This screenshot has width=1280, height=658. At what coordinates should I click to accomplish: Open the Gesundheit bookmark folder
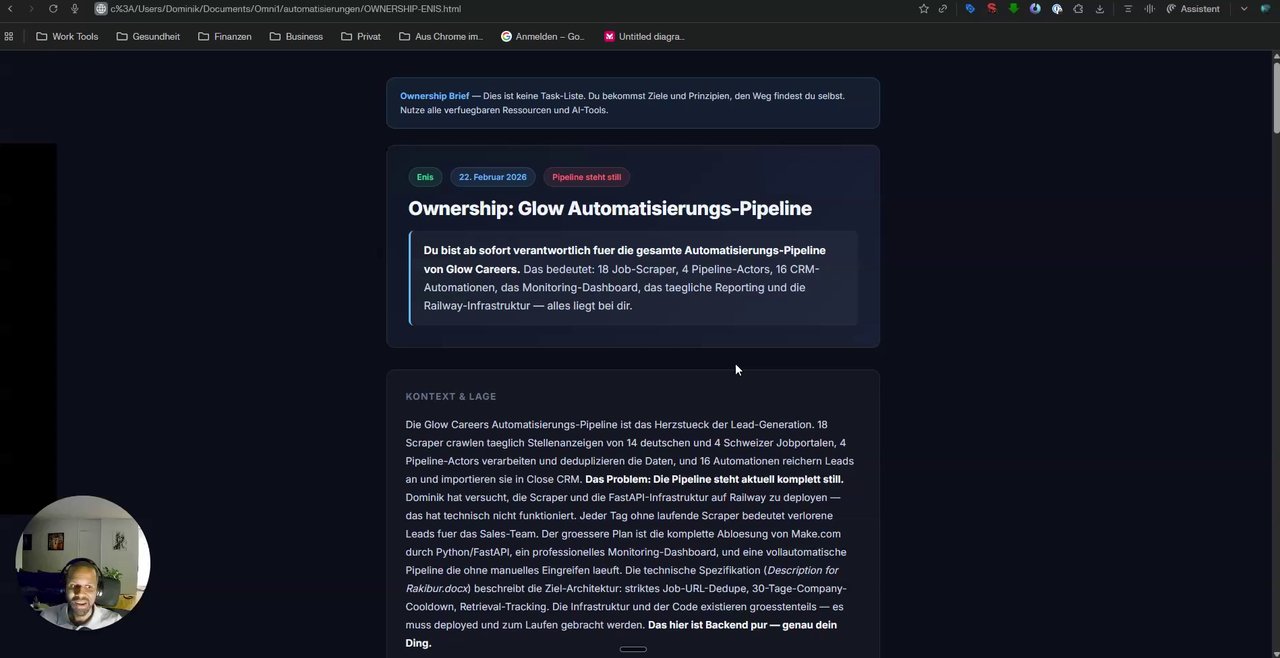point(148,36)
